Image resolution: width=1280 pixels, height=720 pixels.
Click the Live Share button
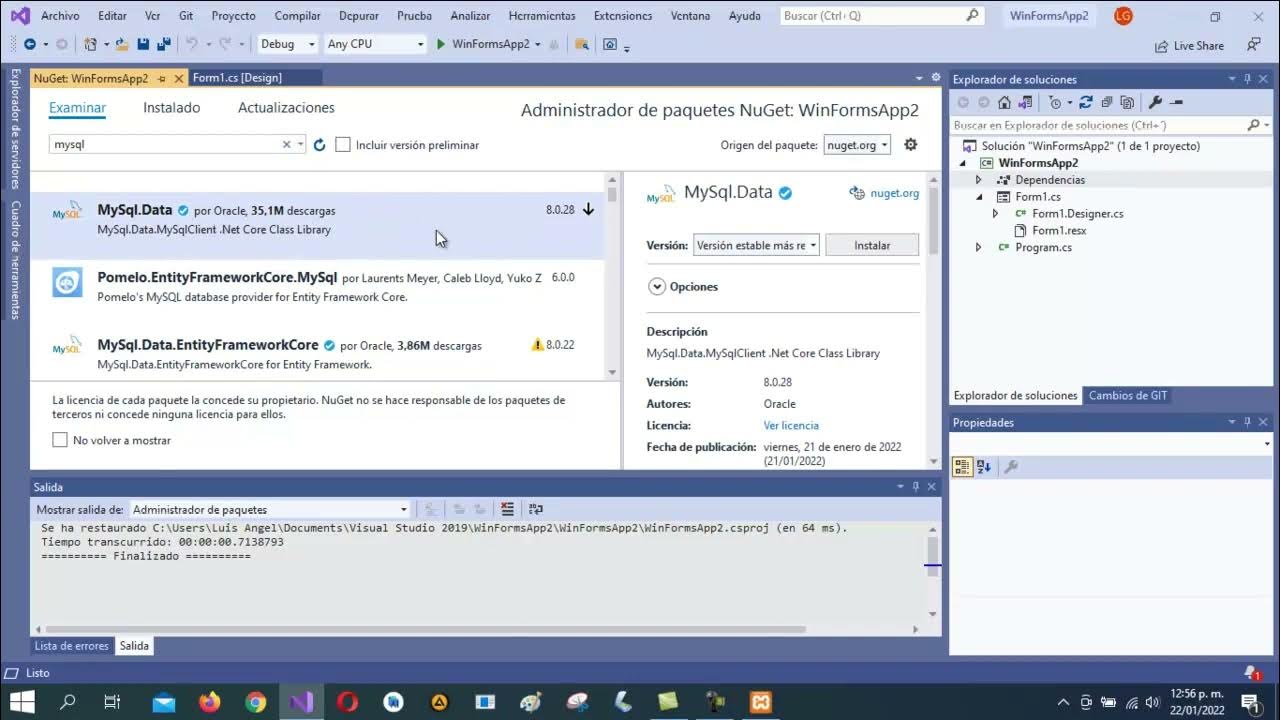[1189, 46]
